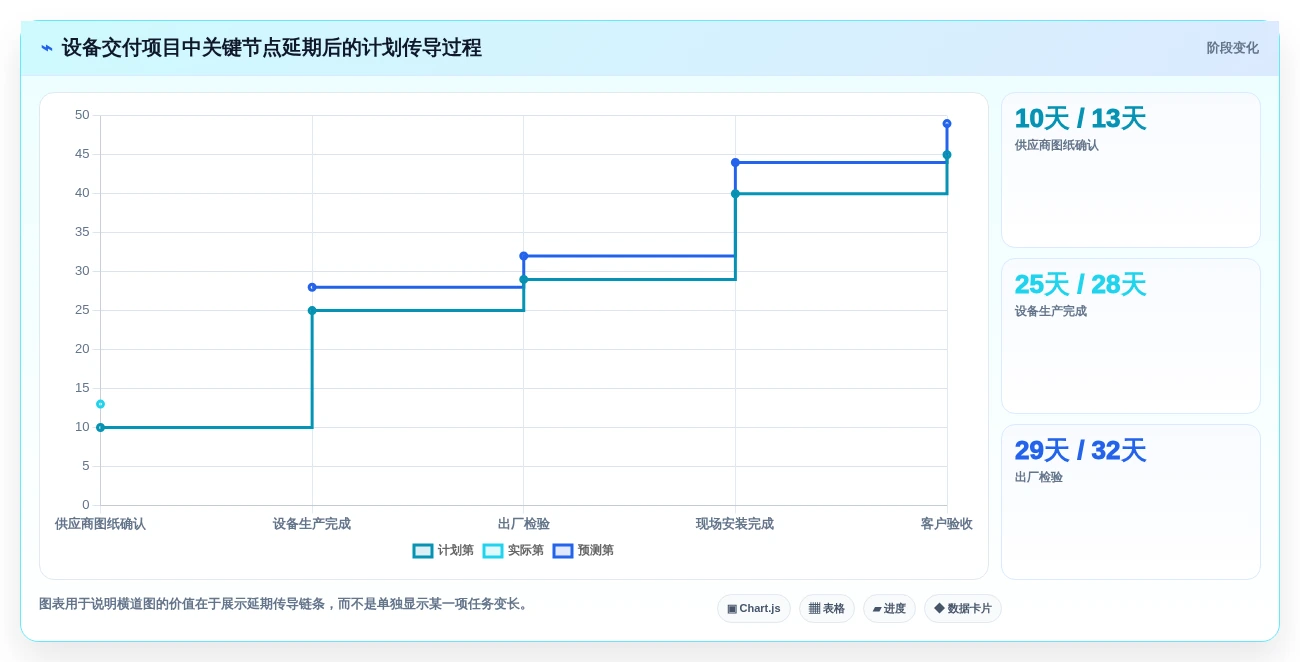Click the y-axis value 25
This screenshot has height=662, width=1300.
[x=82, y=310]
